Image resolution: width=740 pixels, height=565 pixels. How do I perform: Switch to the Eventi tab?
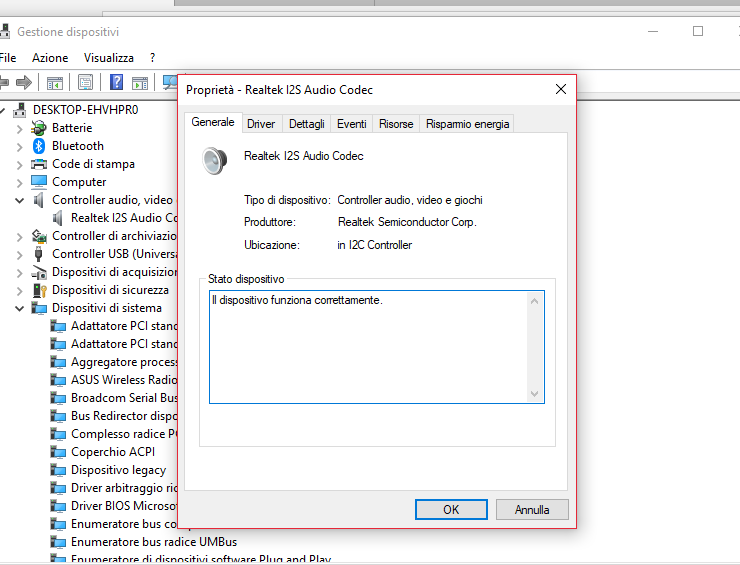tap(352, 124)
